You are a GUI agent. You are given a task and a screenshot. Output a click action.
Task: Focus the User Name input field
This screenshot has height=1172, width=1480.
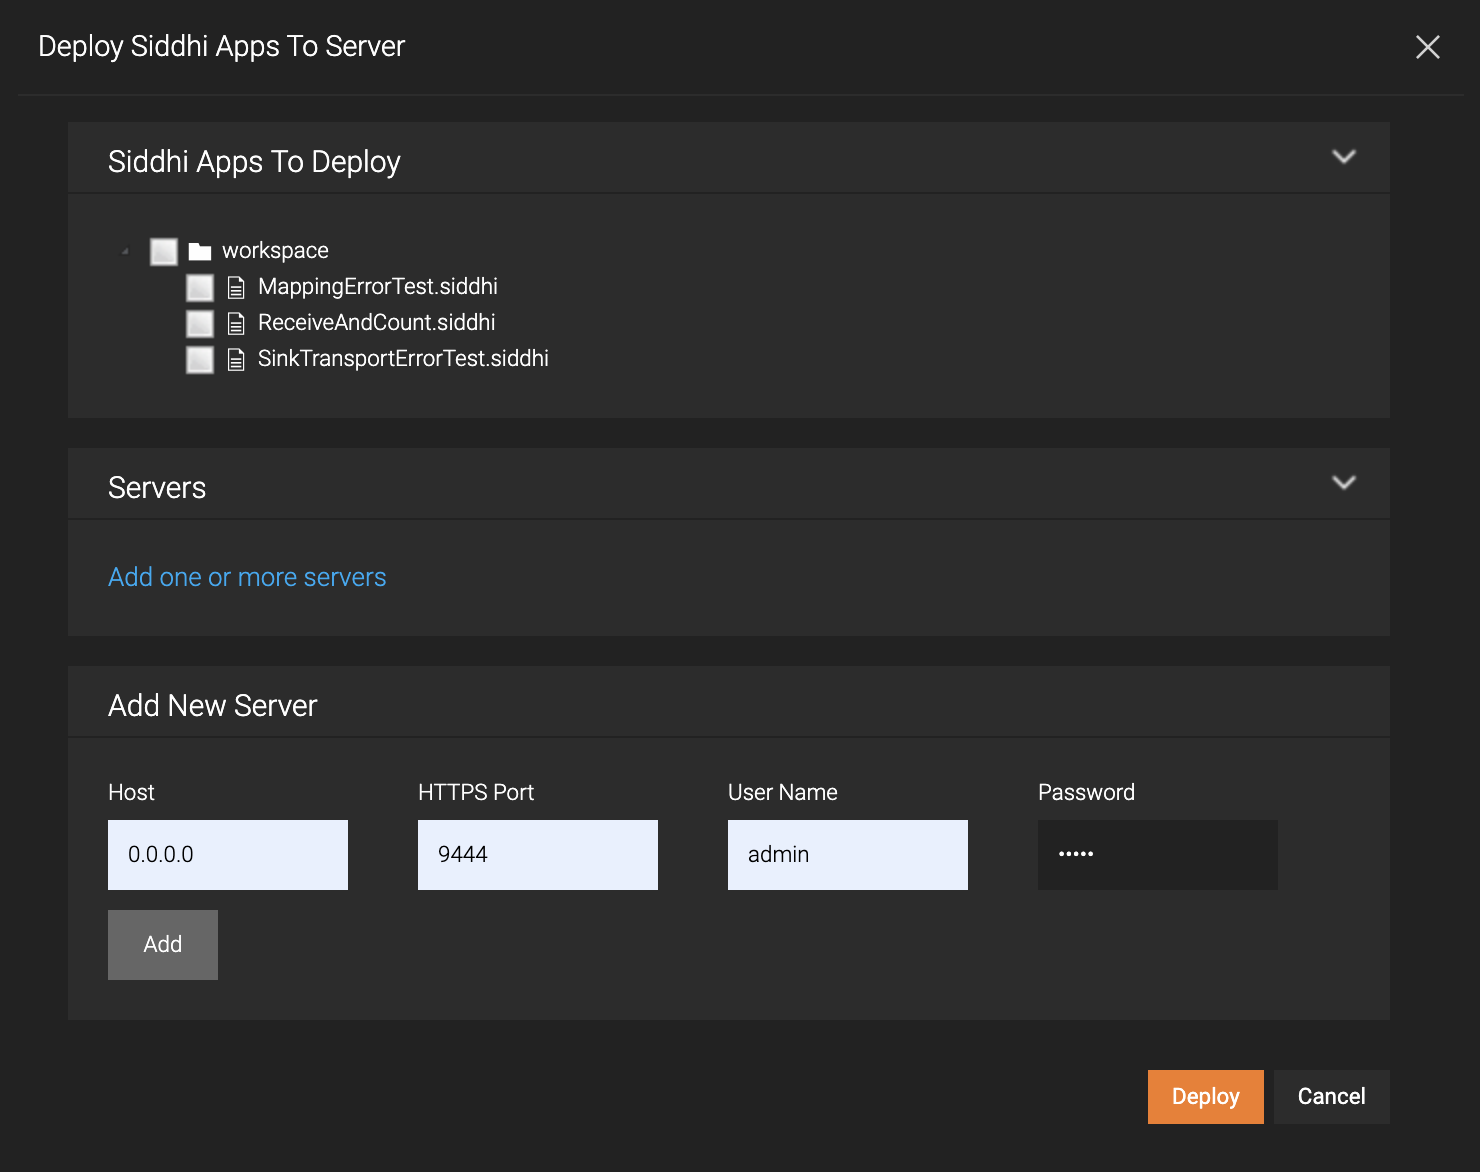coord(848,855)
